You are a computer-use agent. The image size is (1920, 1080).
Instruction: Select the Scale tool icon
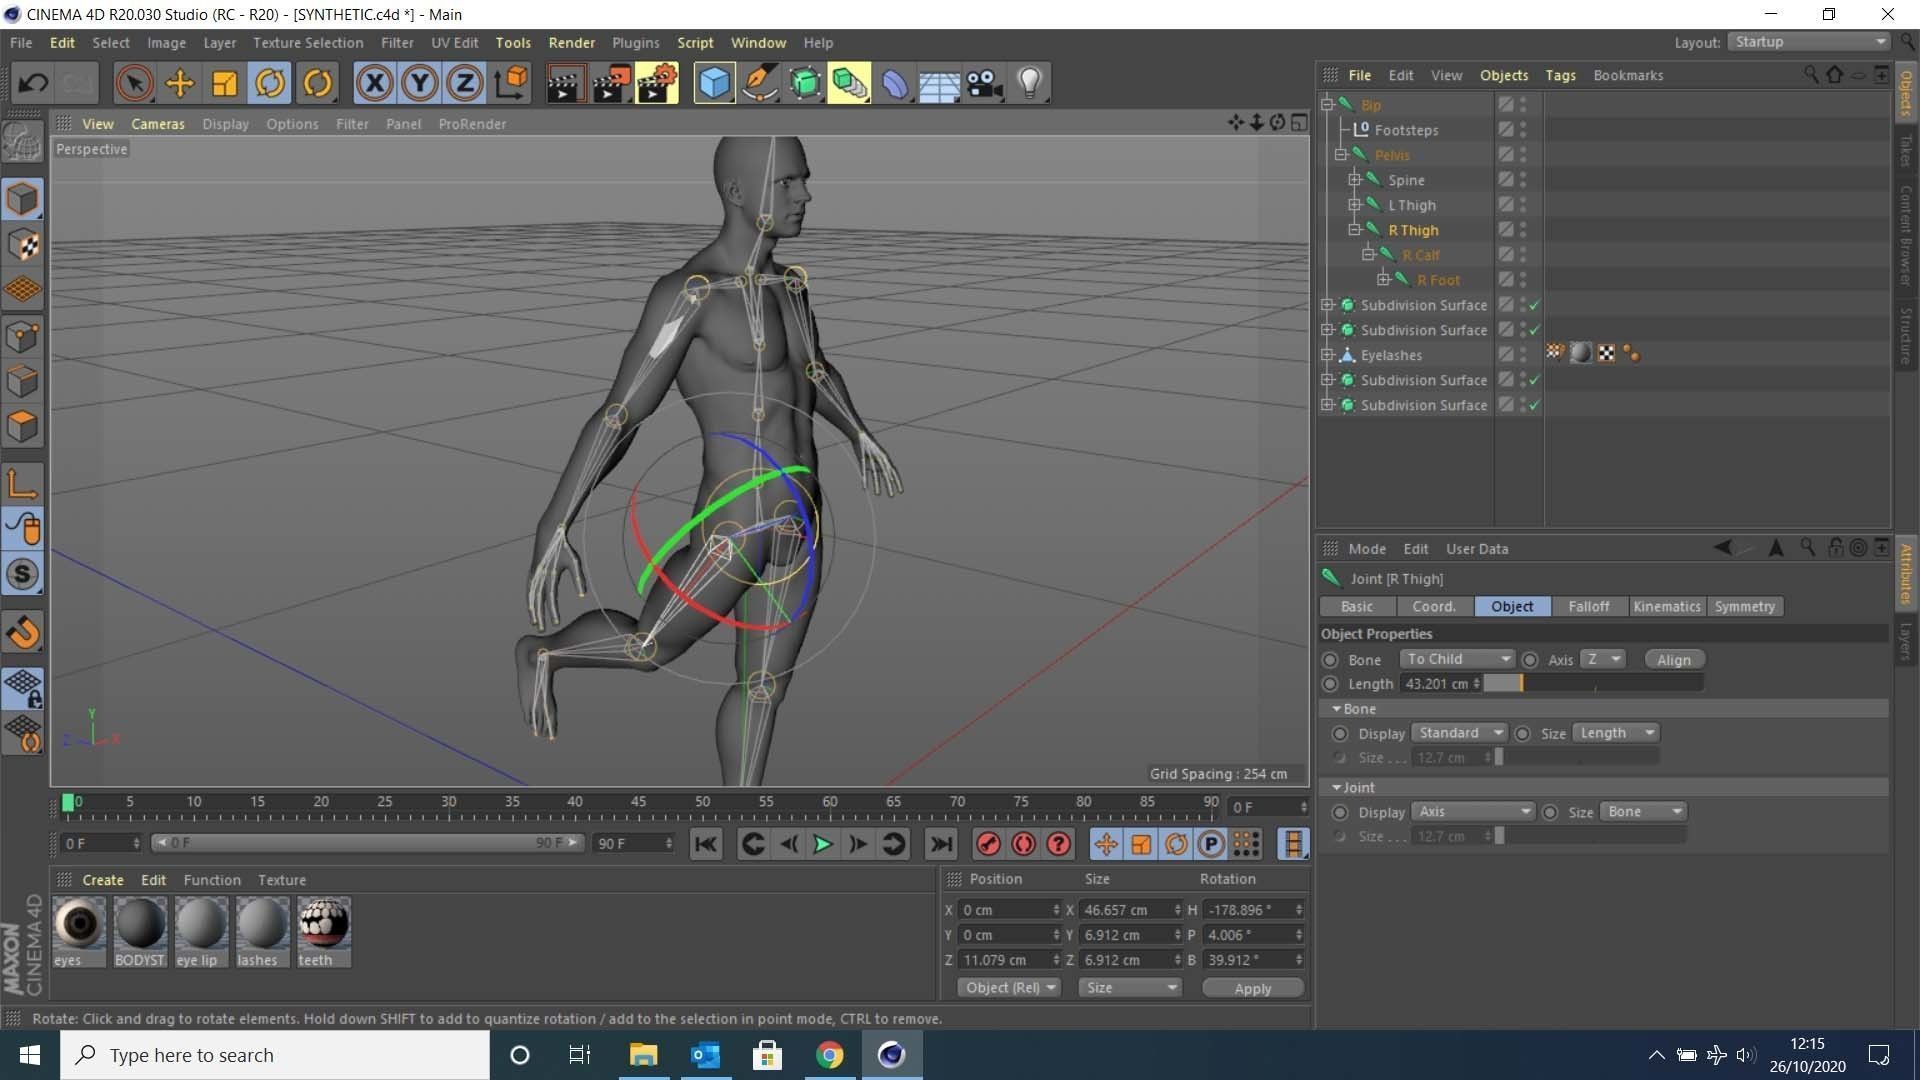[225, 83]
